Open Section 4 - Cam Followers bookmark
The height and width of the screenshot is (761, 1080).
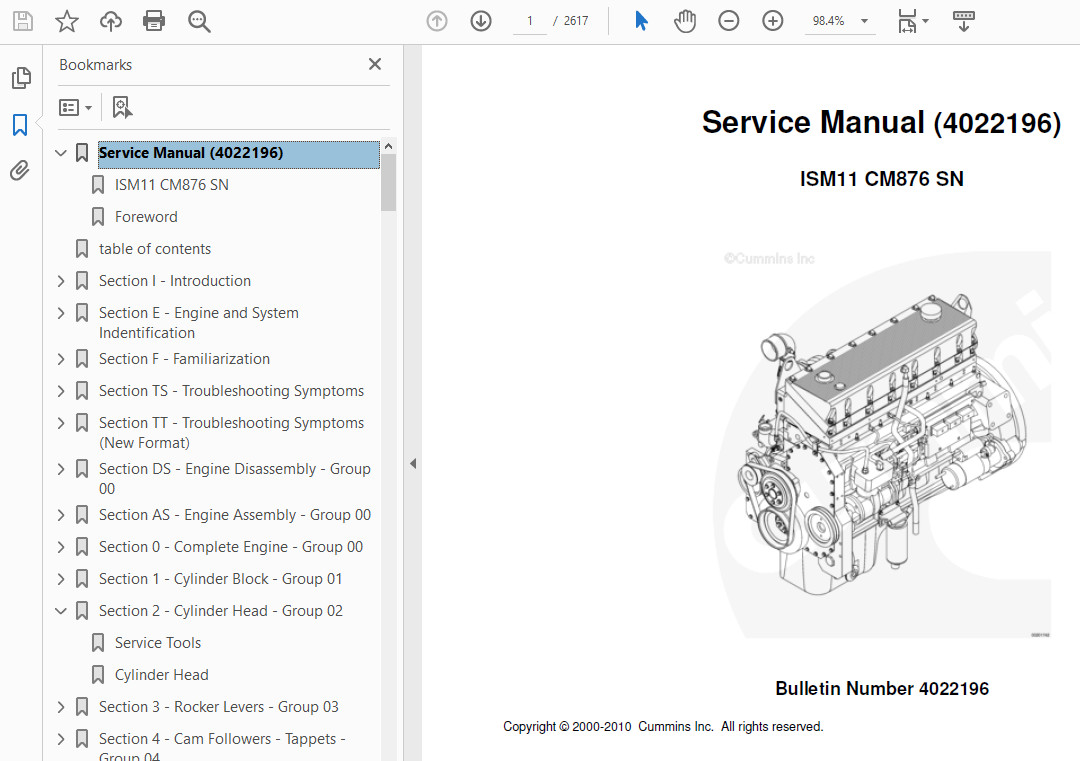pyautogui.click(x=222, y=746)
